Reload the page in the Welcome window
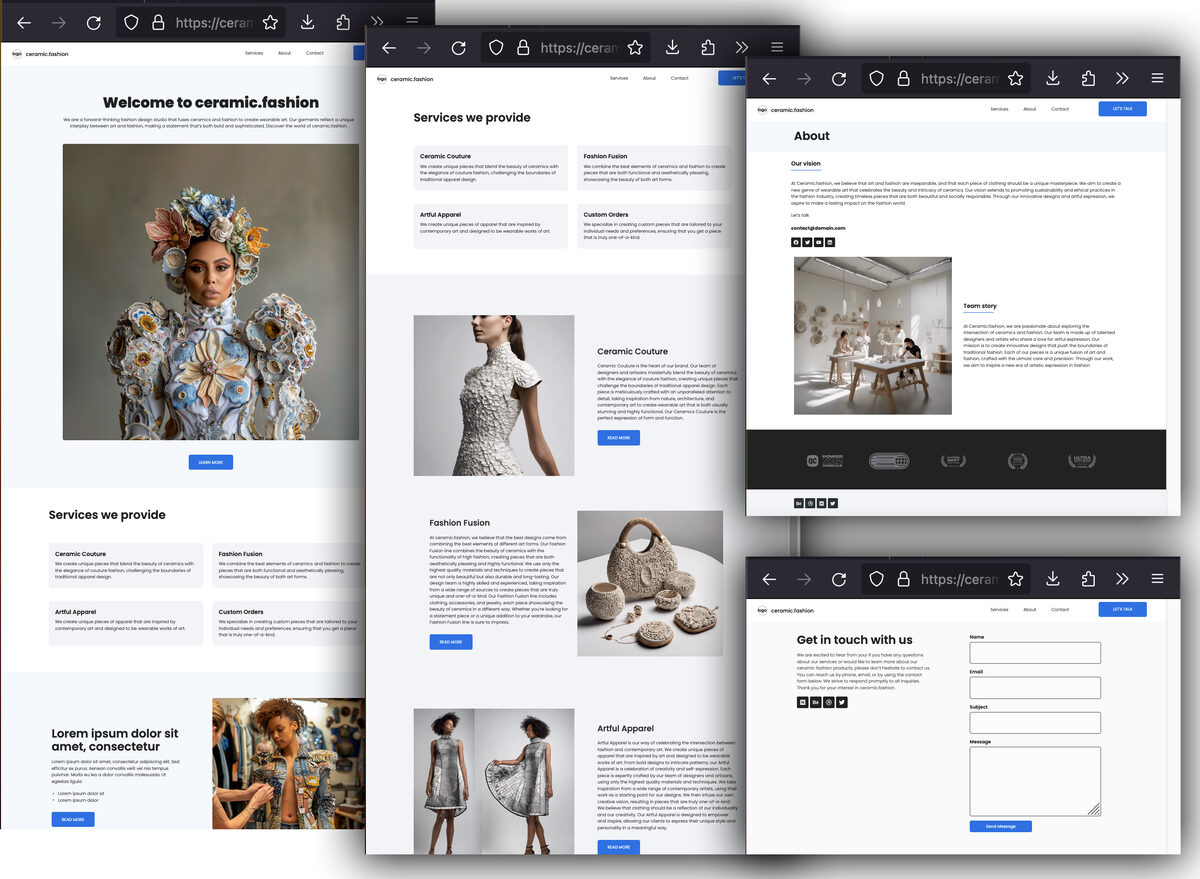This screenshot has height=879, width=1200. tap(93, 22)
